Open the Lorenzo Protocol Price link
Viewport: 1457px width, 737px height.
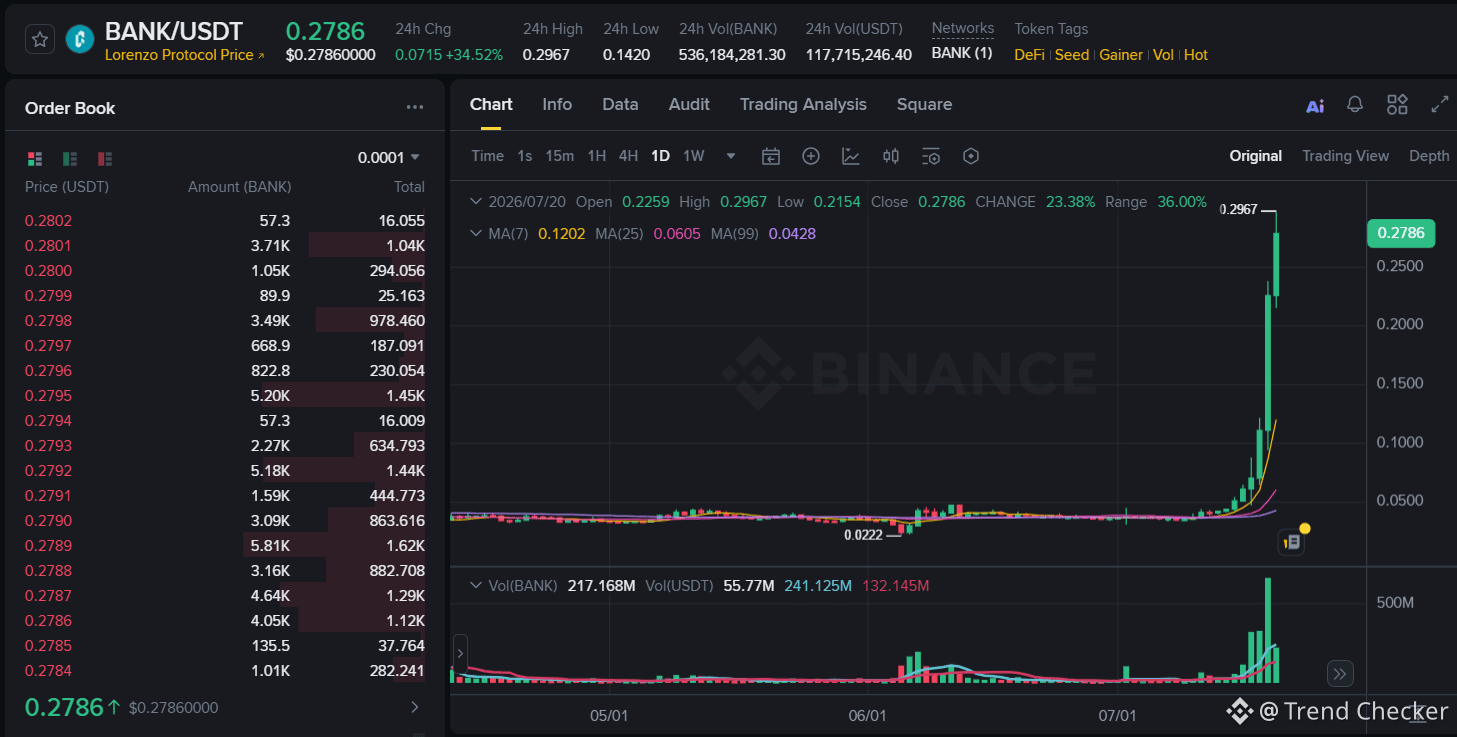pos(185,55)
